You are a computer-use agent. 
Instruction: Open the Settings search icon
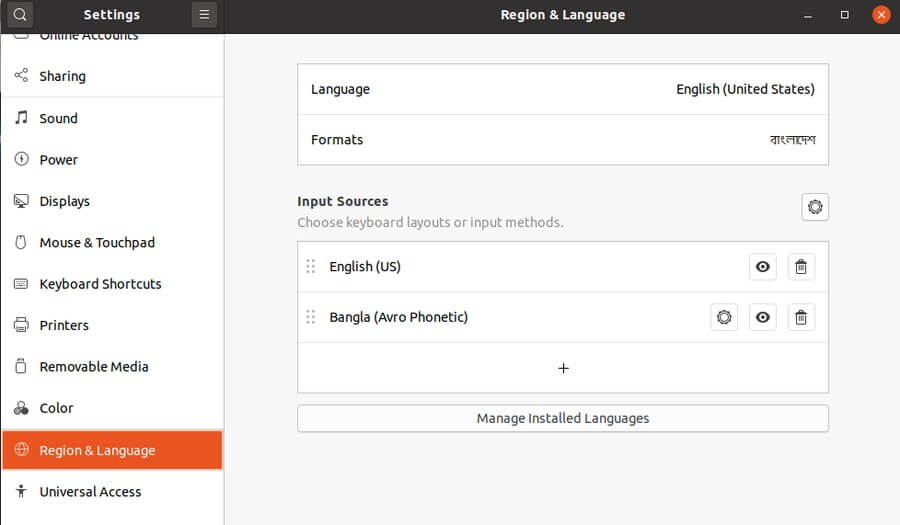pos(20,14)
